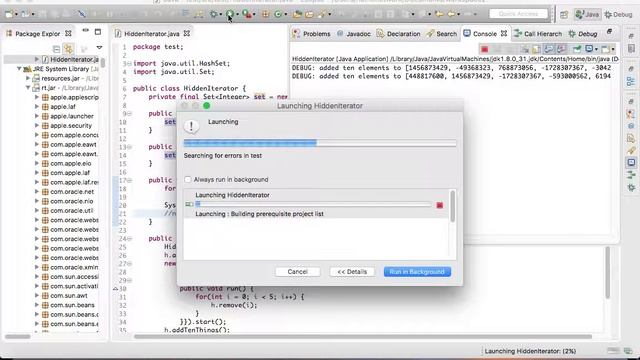Click the Display Selected Console icon

pyautogui.click(x=590, y=49)
